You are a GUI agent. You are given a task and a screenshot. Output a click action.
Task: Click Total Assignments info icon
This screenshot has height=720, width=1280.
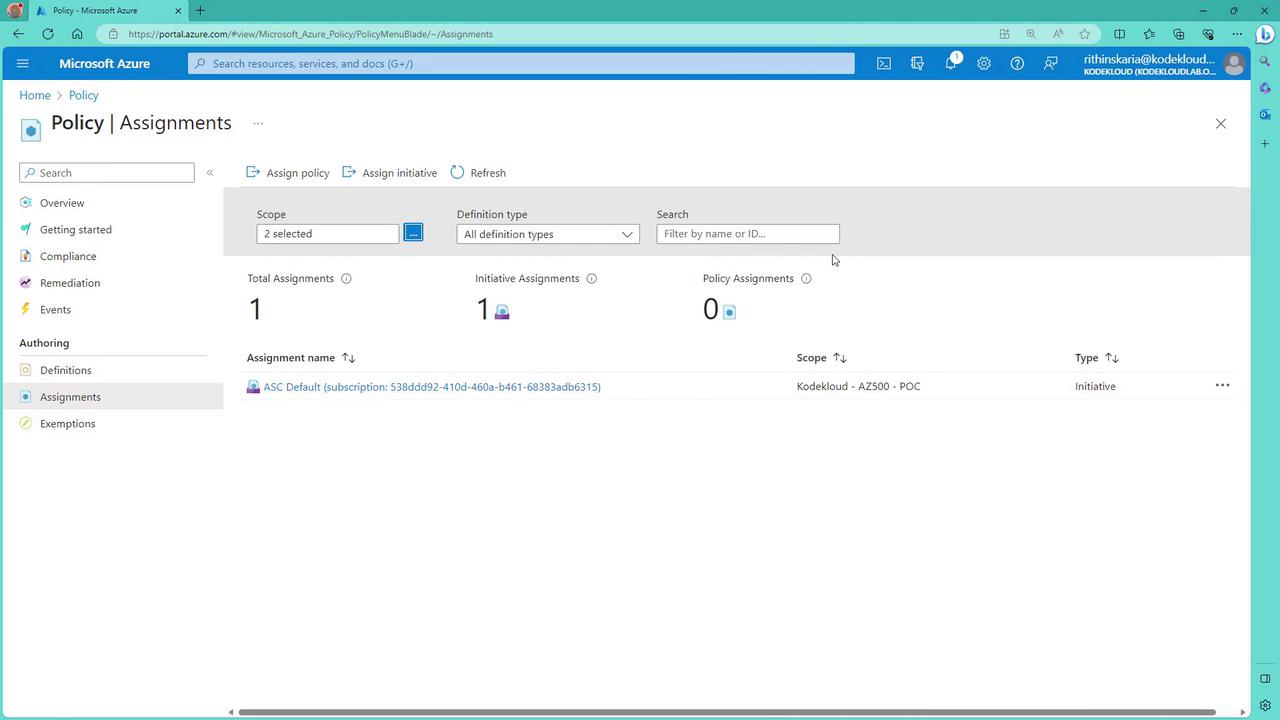(346, 279)
